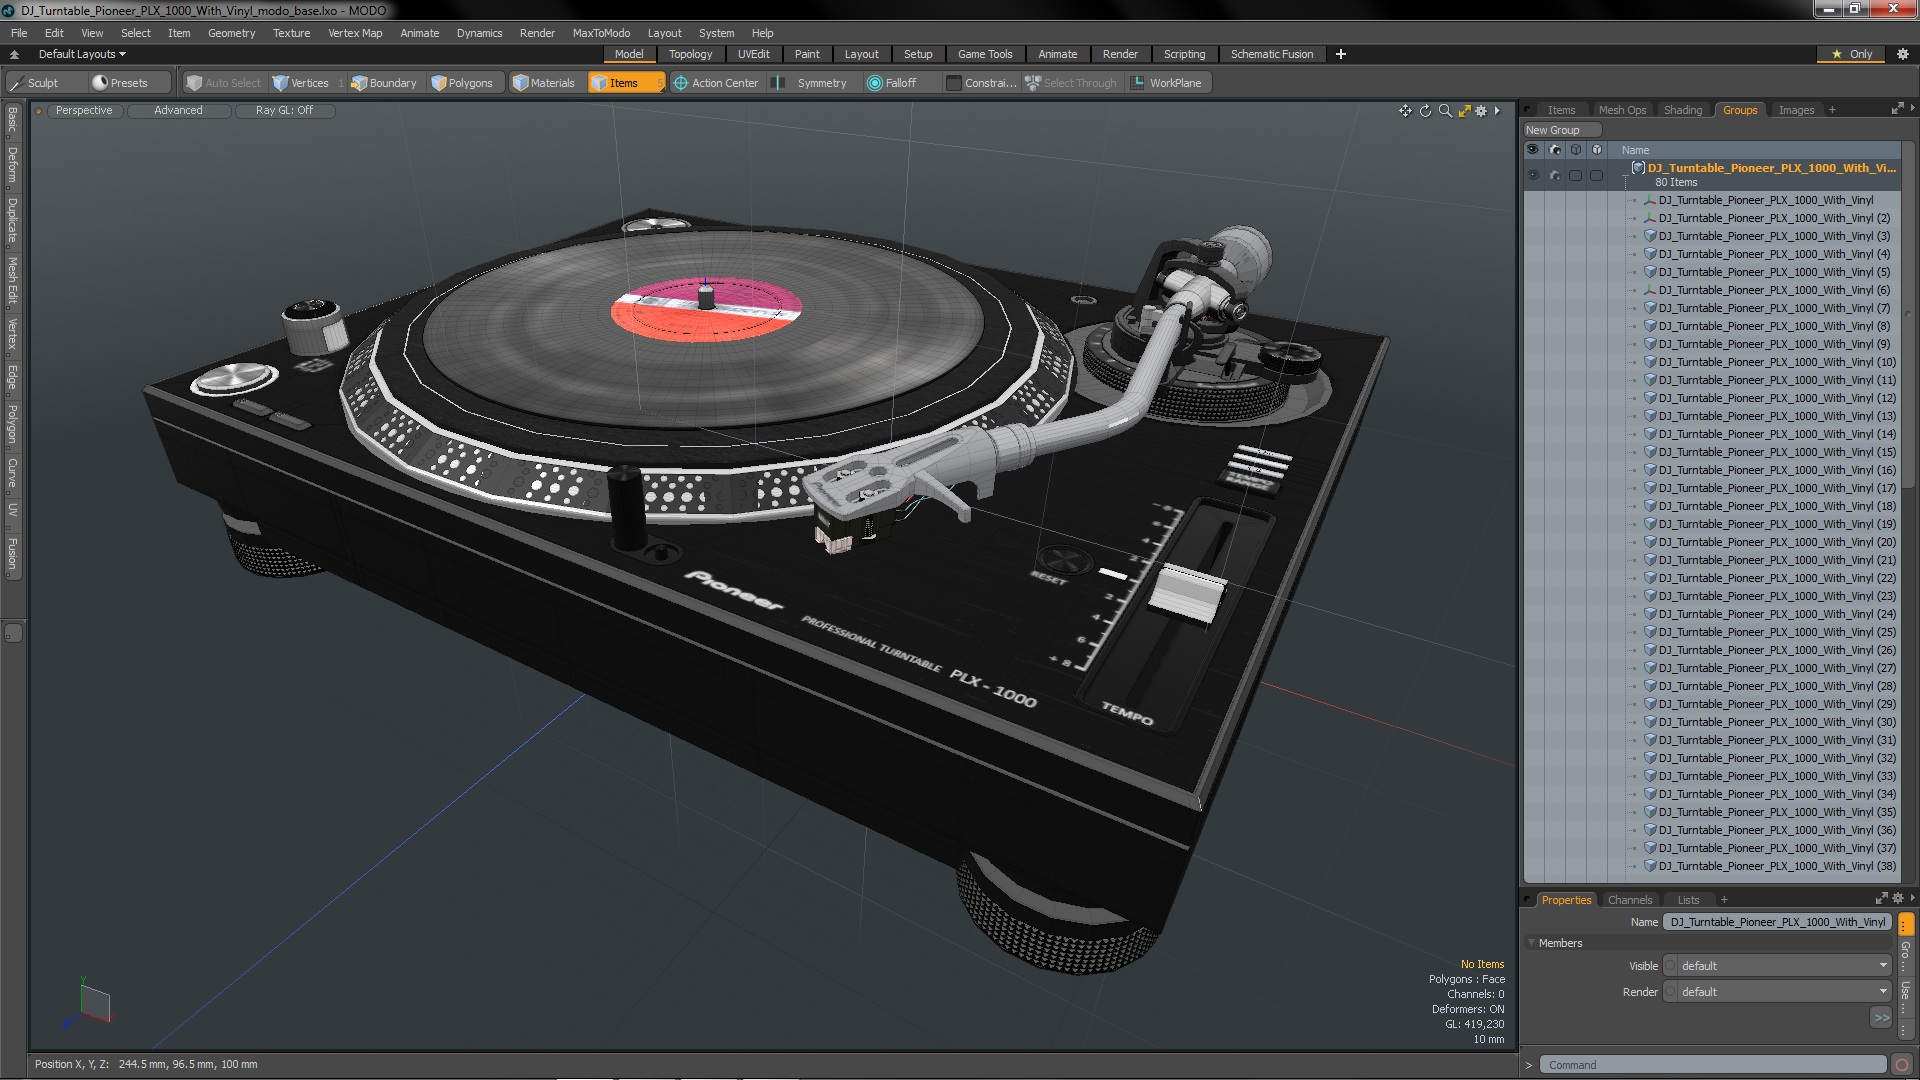Viewport: 1920px width, 1080px height.
Task: Click the viewport zoom magnifier icon
Action: point(1445,111)
